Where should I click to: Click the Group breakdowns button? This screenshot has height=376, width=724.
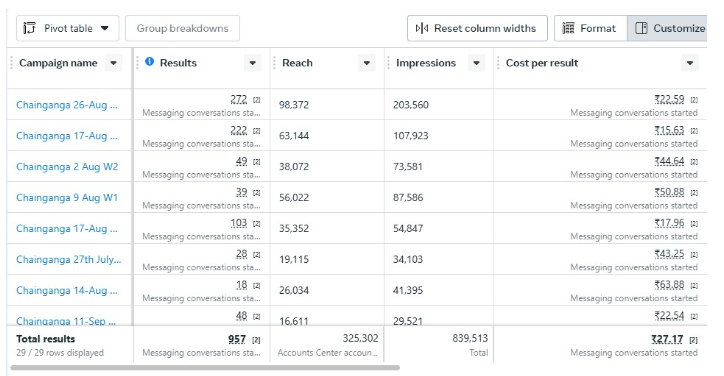pyautogui.click(x=182, y=28)
